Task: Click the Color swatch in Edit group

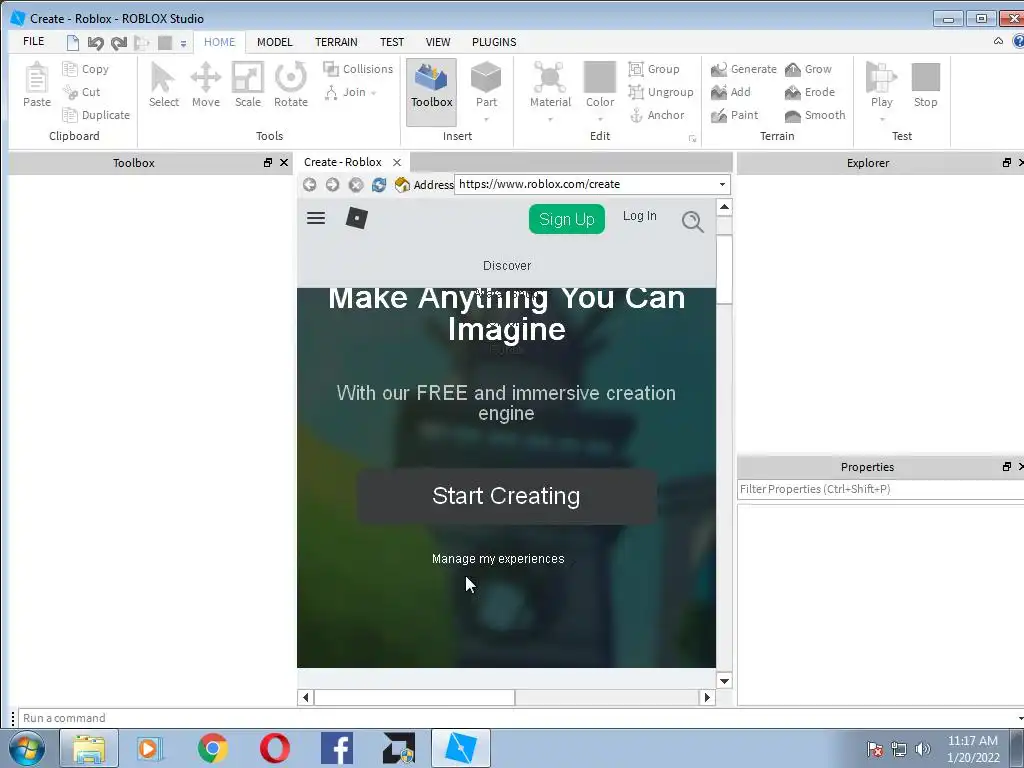Action: coord(600,77)
